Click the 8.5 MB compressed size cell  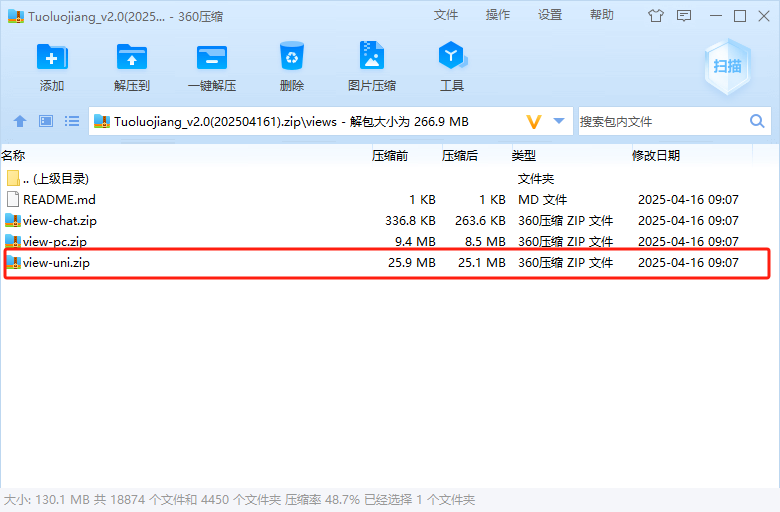(x=485, y=241)
